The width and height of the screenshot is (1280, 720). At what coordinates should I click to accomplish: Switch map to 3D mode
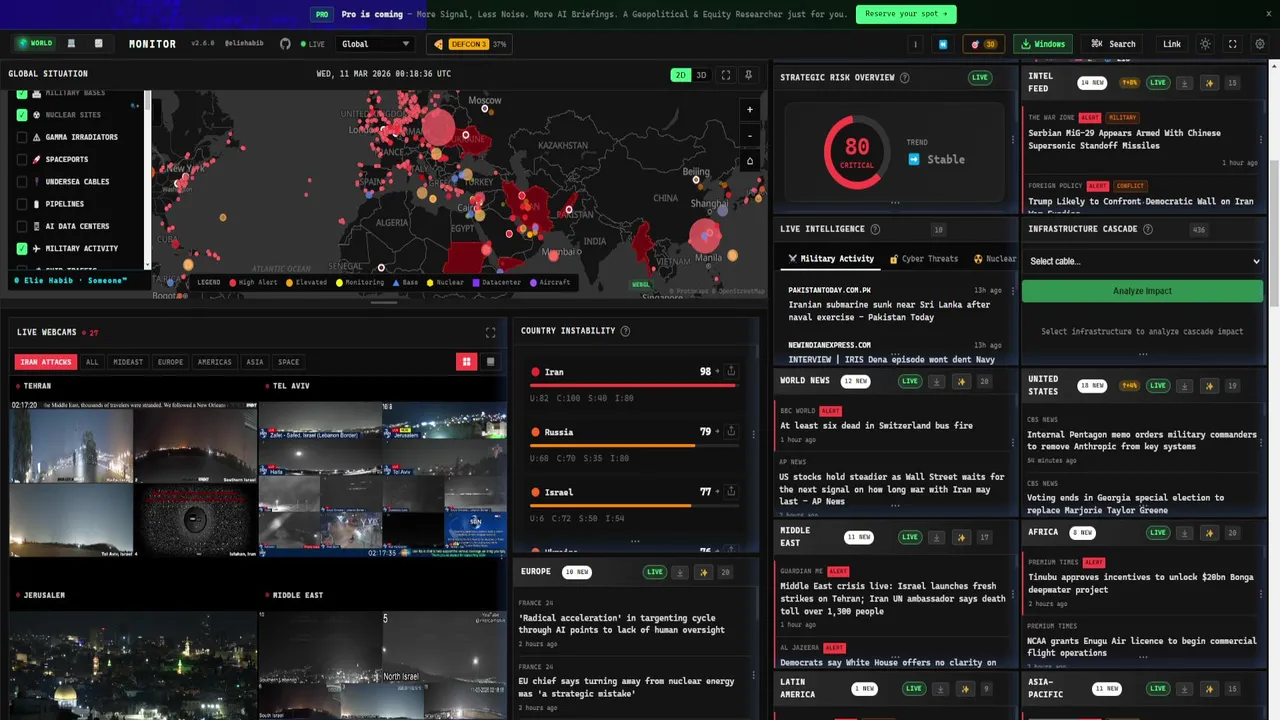click(701, 75)
